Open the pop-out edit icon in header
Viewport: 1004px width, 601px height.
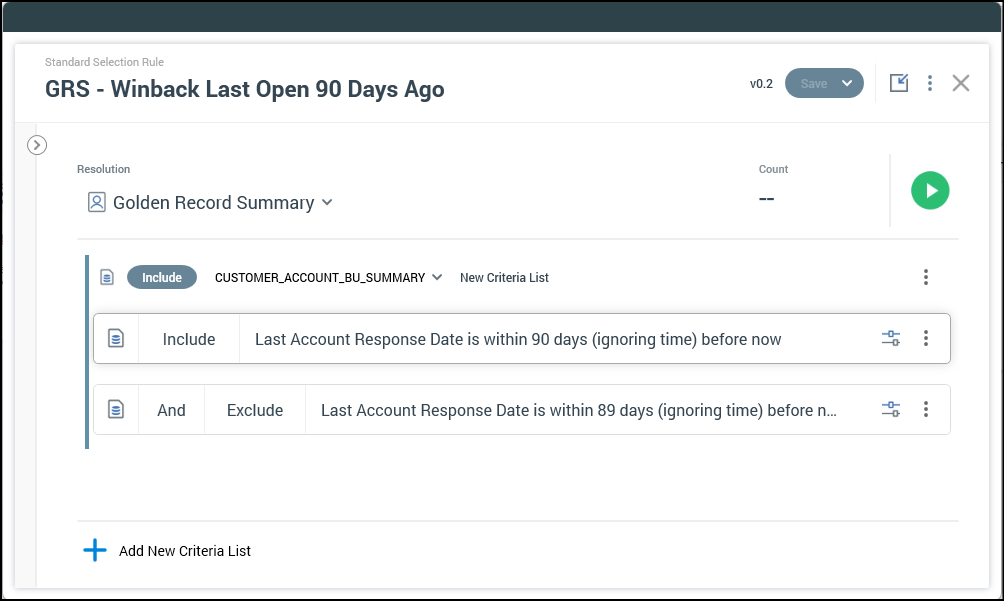click(x=899, y=83)
